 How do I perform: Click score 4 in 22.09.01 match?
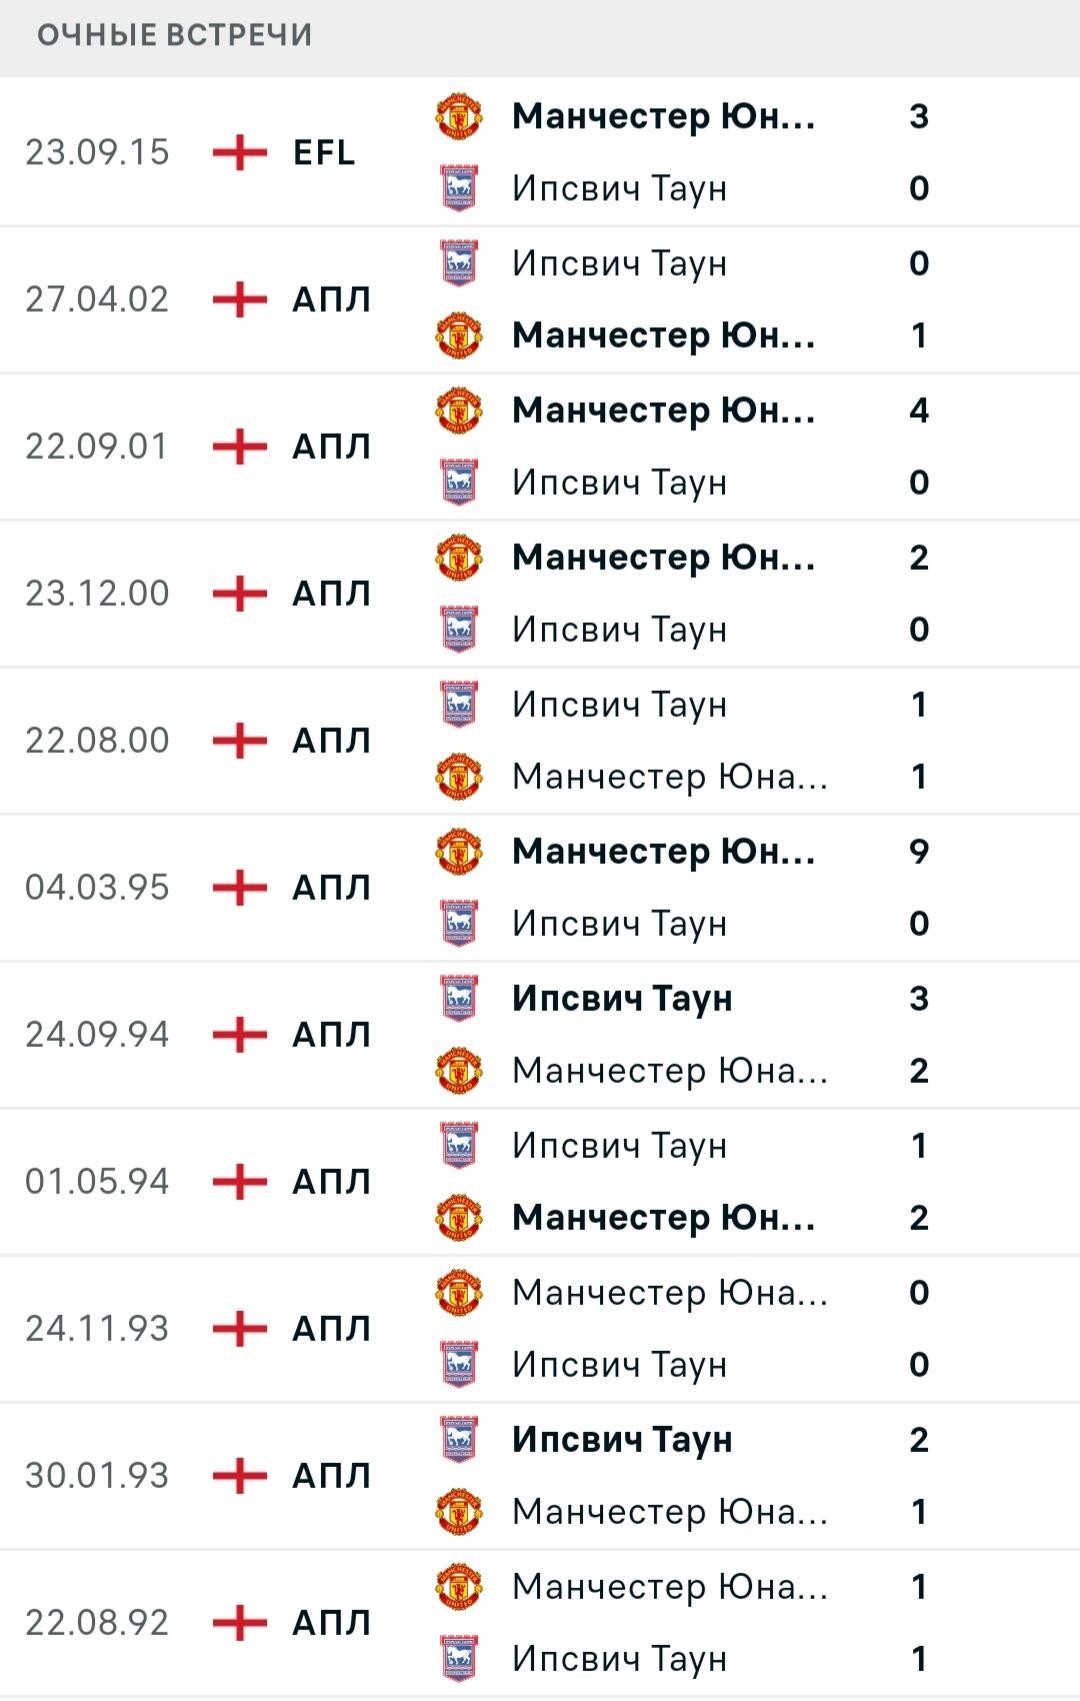[x=919, y=410]
